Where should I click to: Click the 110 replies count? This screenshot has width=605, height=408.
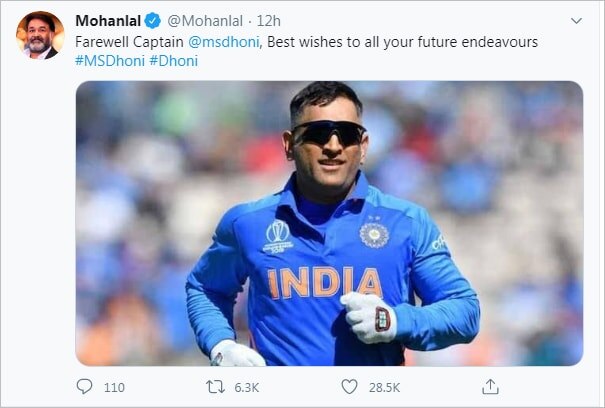[x=114, y=388]
